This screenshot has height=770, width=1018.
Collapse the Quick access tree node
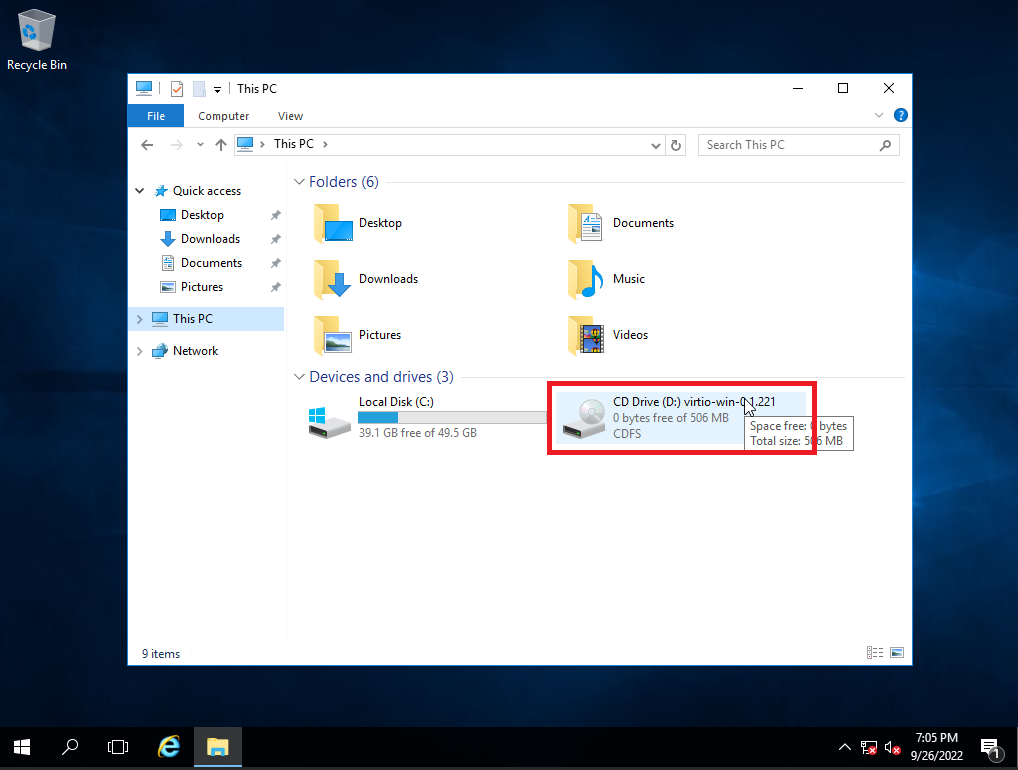(x=140, y=191)
